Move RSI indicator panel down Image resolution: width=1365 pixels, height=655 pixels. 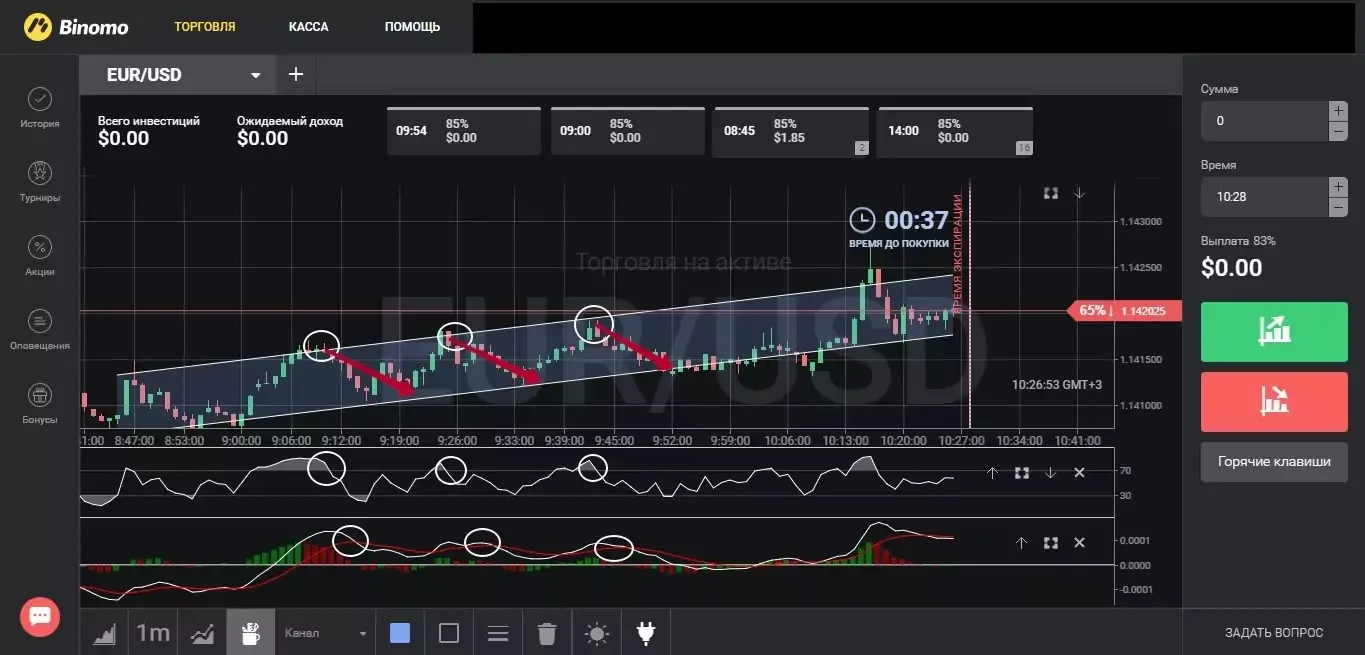1050,473
